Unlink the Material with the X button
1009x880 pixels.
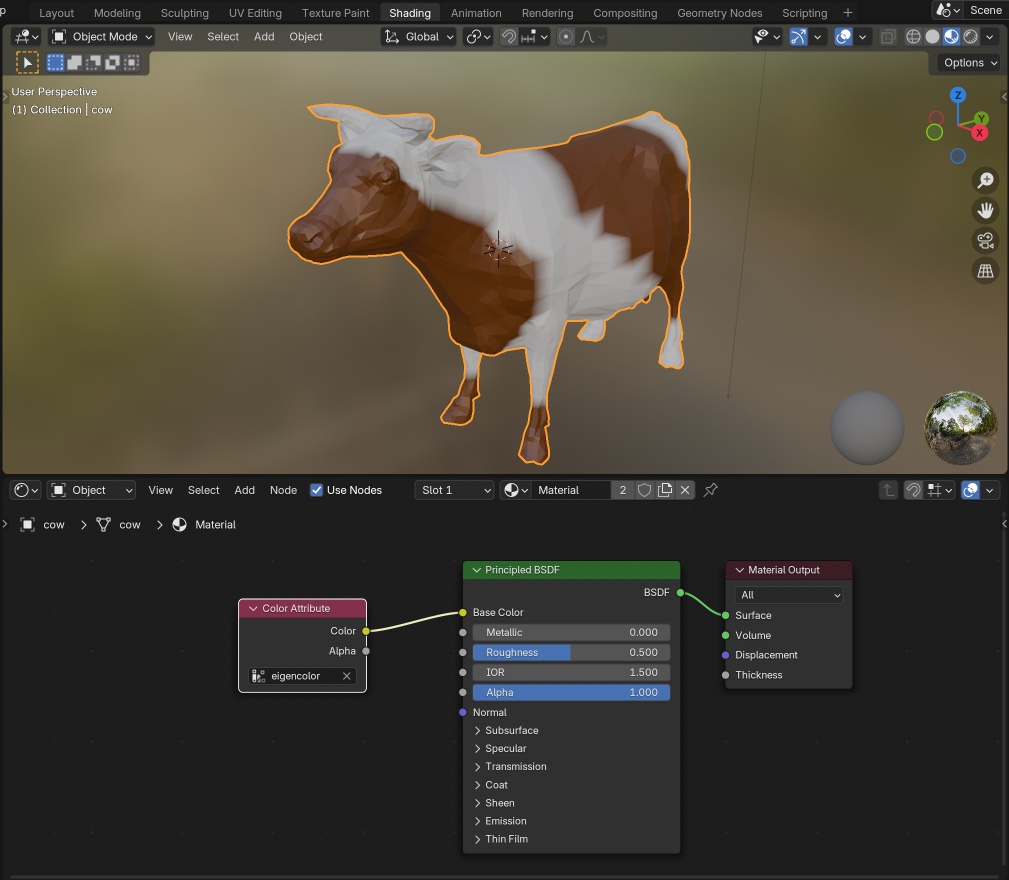[x=684, y=490]
